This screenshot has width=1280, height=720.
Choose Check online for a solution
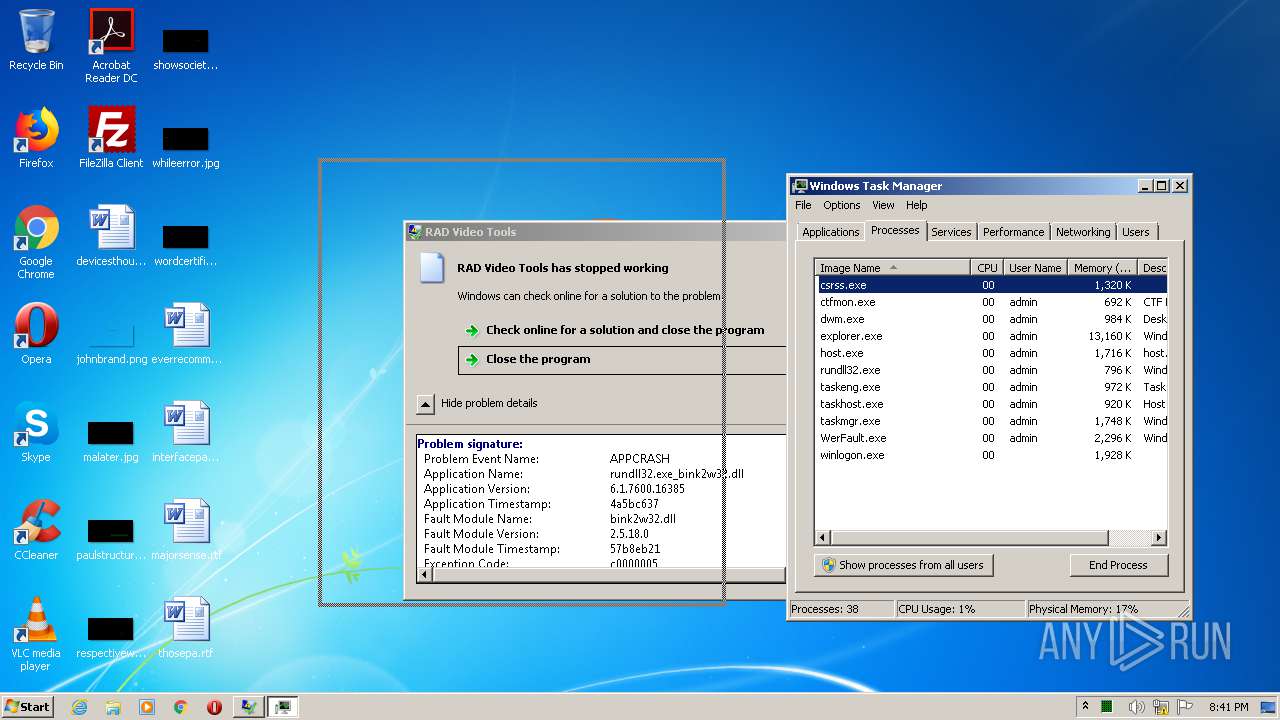625,330
